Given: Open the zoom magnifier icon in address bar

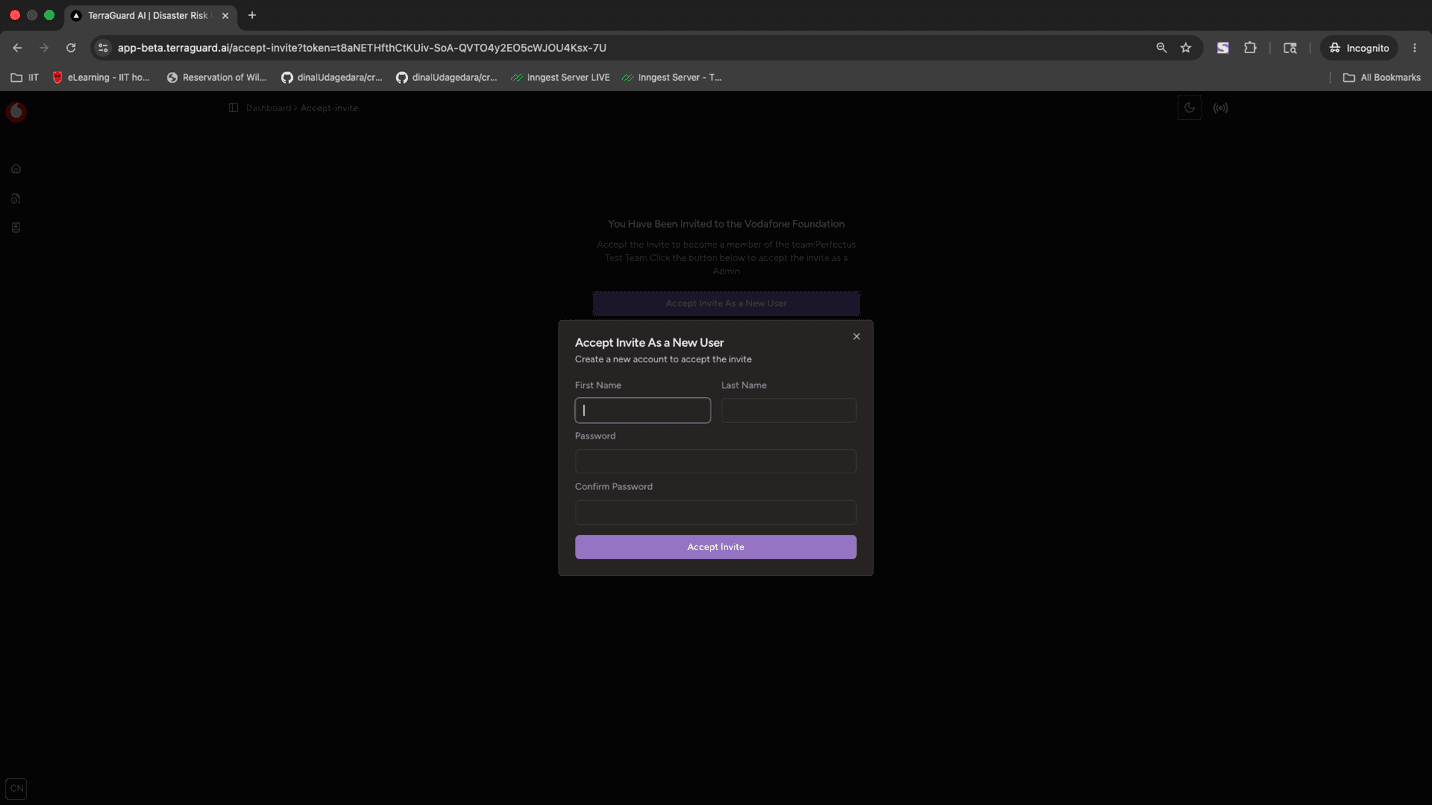Looking at the screenshot, I should (1161, 48).
